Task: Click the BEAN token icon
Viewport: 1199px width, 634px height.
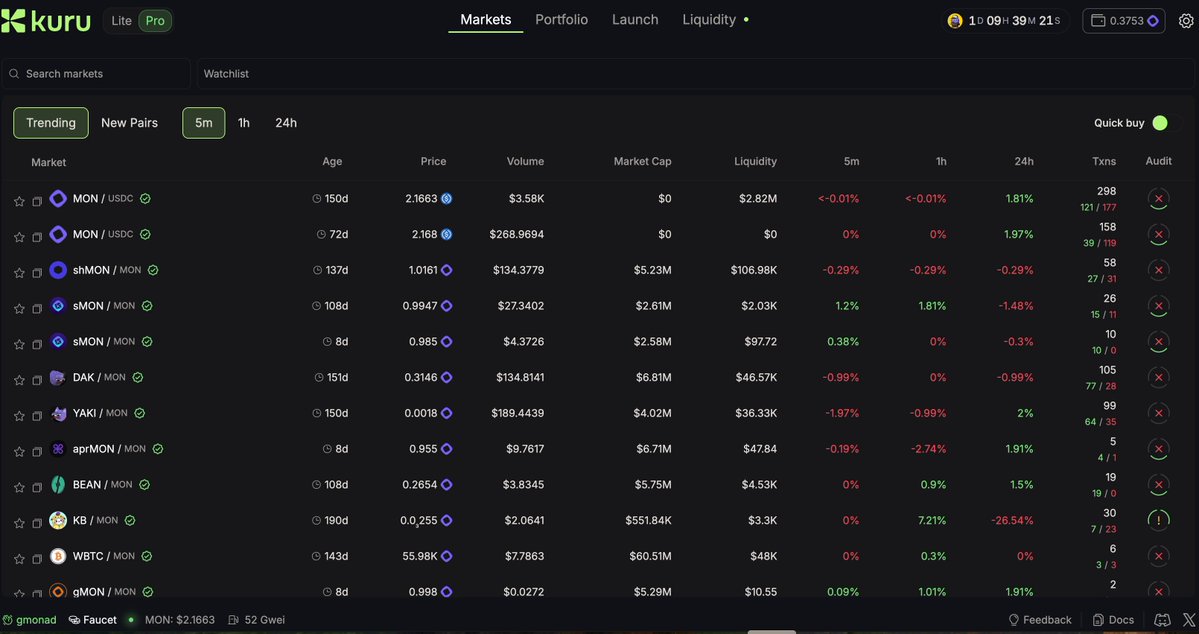Action: [x=58, y=484]
